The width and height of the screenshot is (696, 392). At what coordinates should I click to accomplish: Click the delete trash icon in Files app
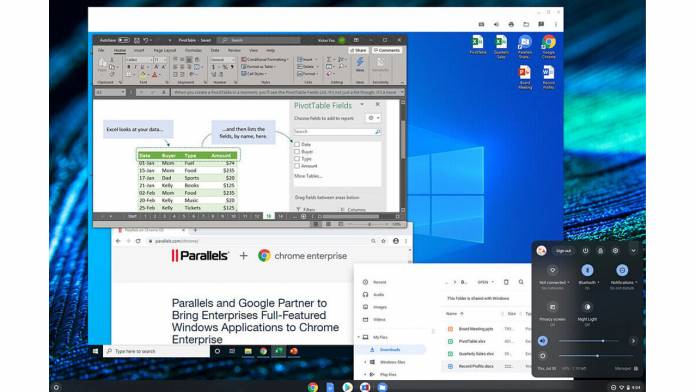click(506, 282)
